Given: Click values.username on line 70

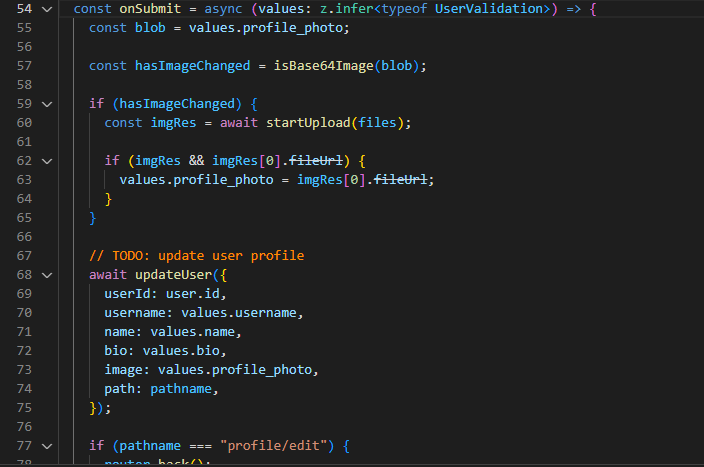Looking at the screenshot, I should click(239, 313).
